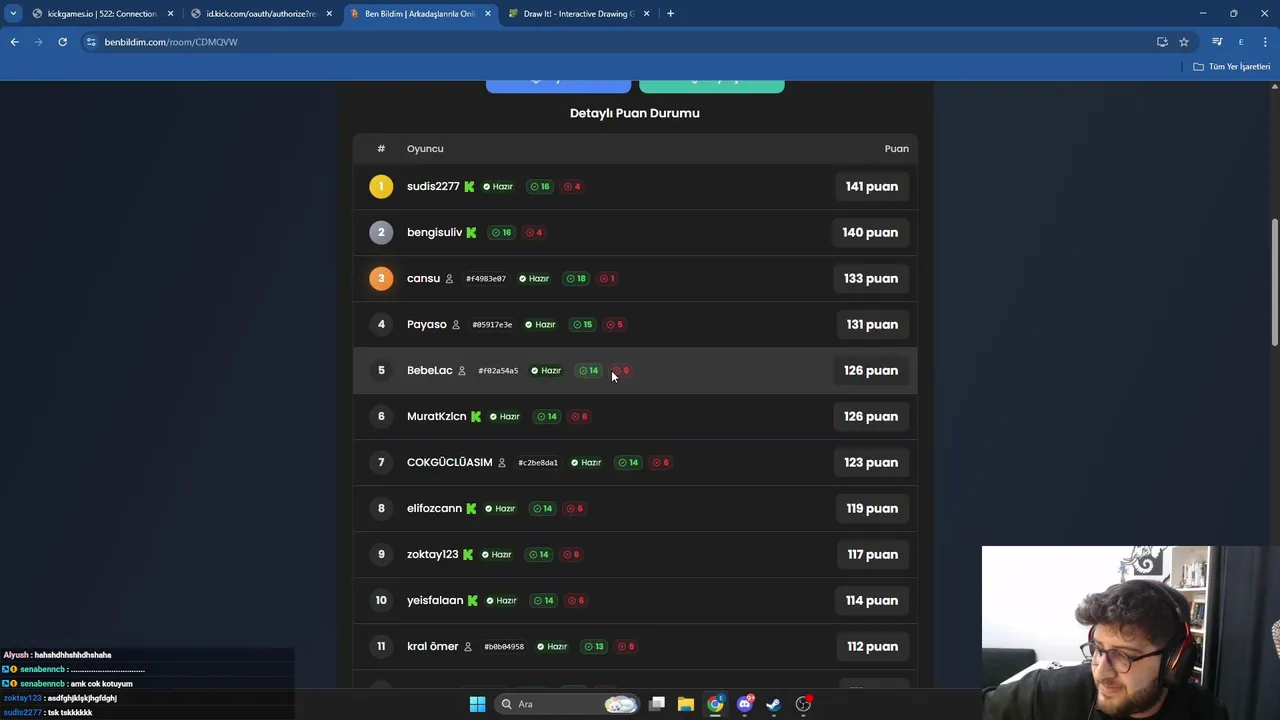The width and height of the screenshot is (1280, 720).
Task: Click the guest user icon beside Payaso
Action: (x=456, y=324)
